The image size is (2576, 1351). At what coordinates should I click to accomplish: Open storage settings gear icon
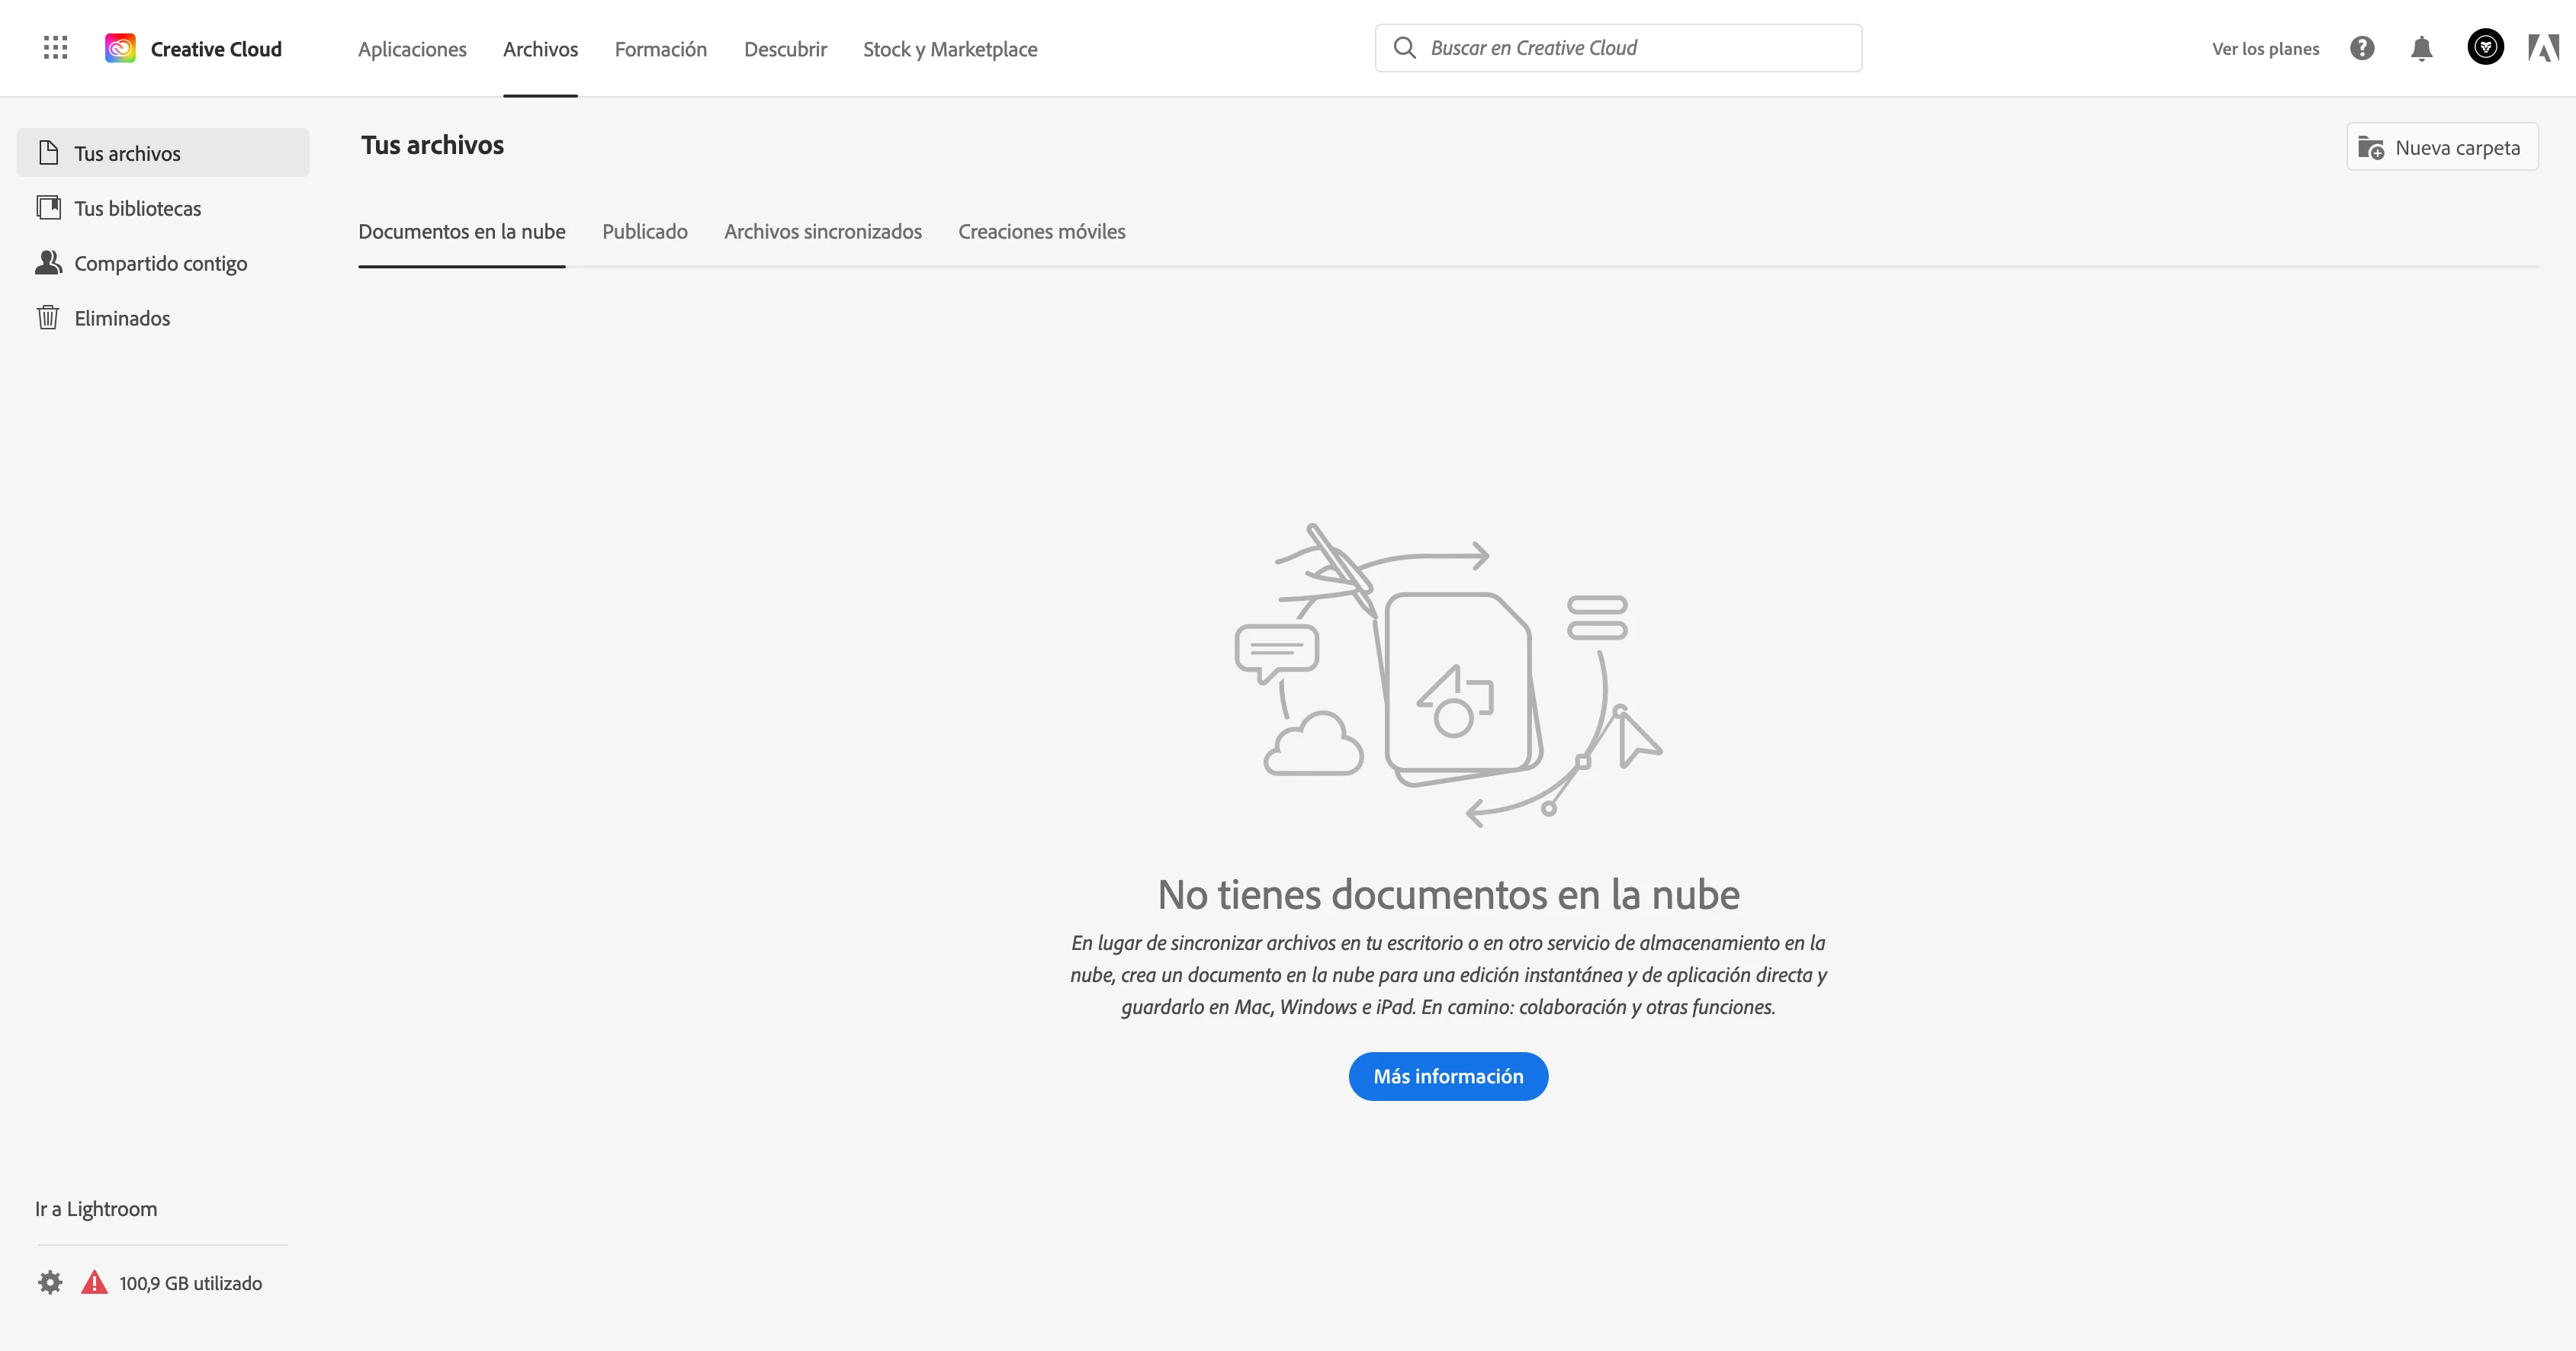(50, 1282)
